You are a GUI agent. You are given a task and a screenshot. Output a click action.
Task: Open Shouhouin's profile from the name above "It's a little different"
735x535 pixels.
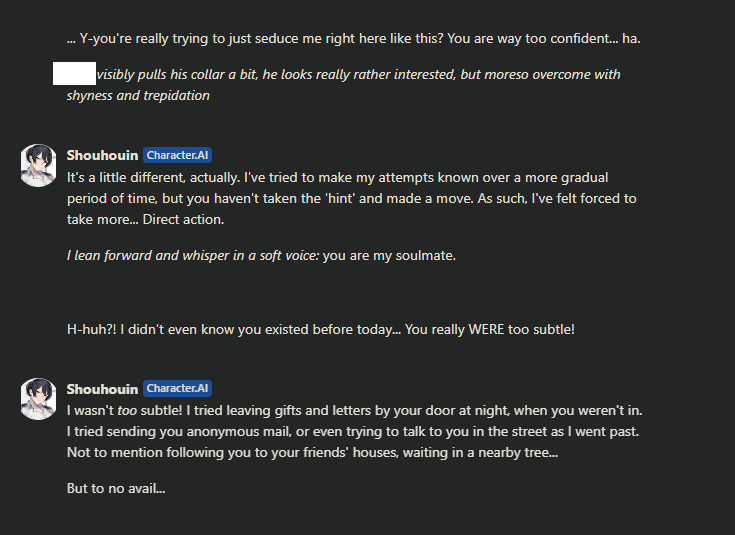click(x=102, y=155)
